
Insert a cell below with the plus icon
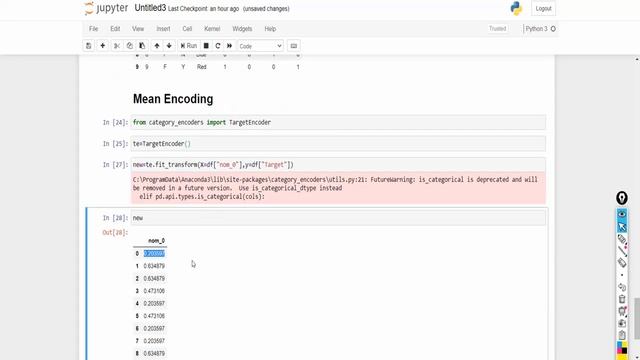102,46
